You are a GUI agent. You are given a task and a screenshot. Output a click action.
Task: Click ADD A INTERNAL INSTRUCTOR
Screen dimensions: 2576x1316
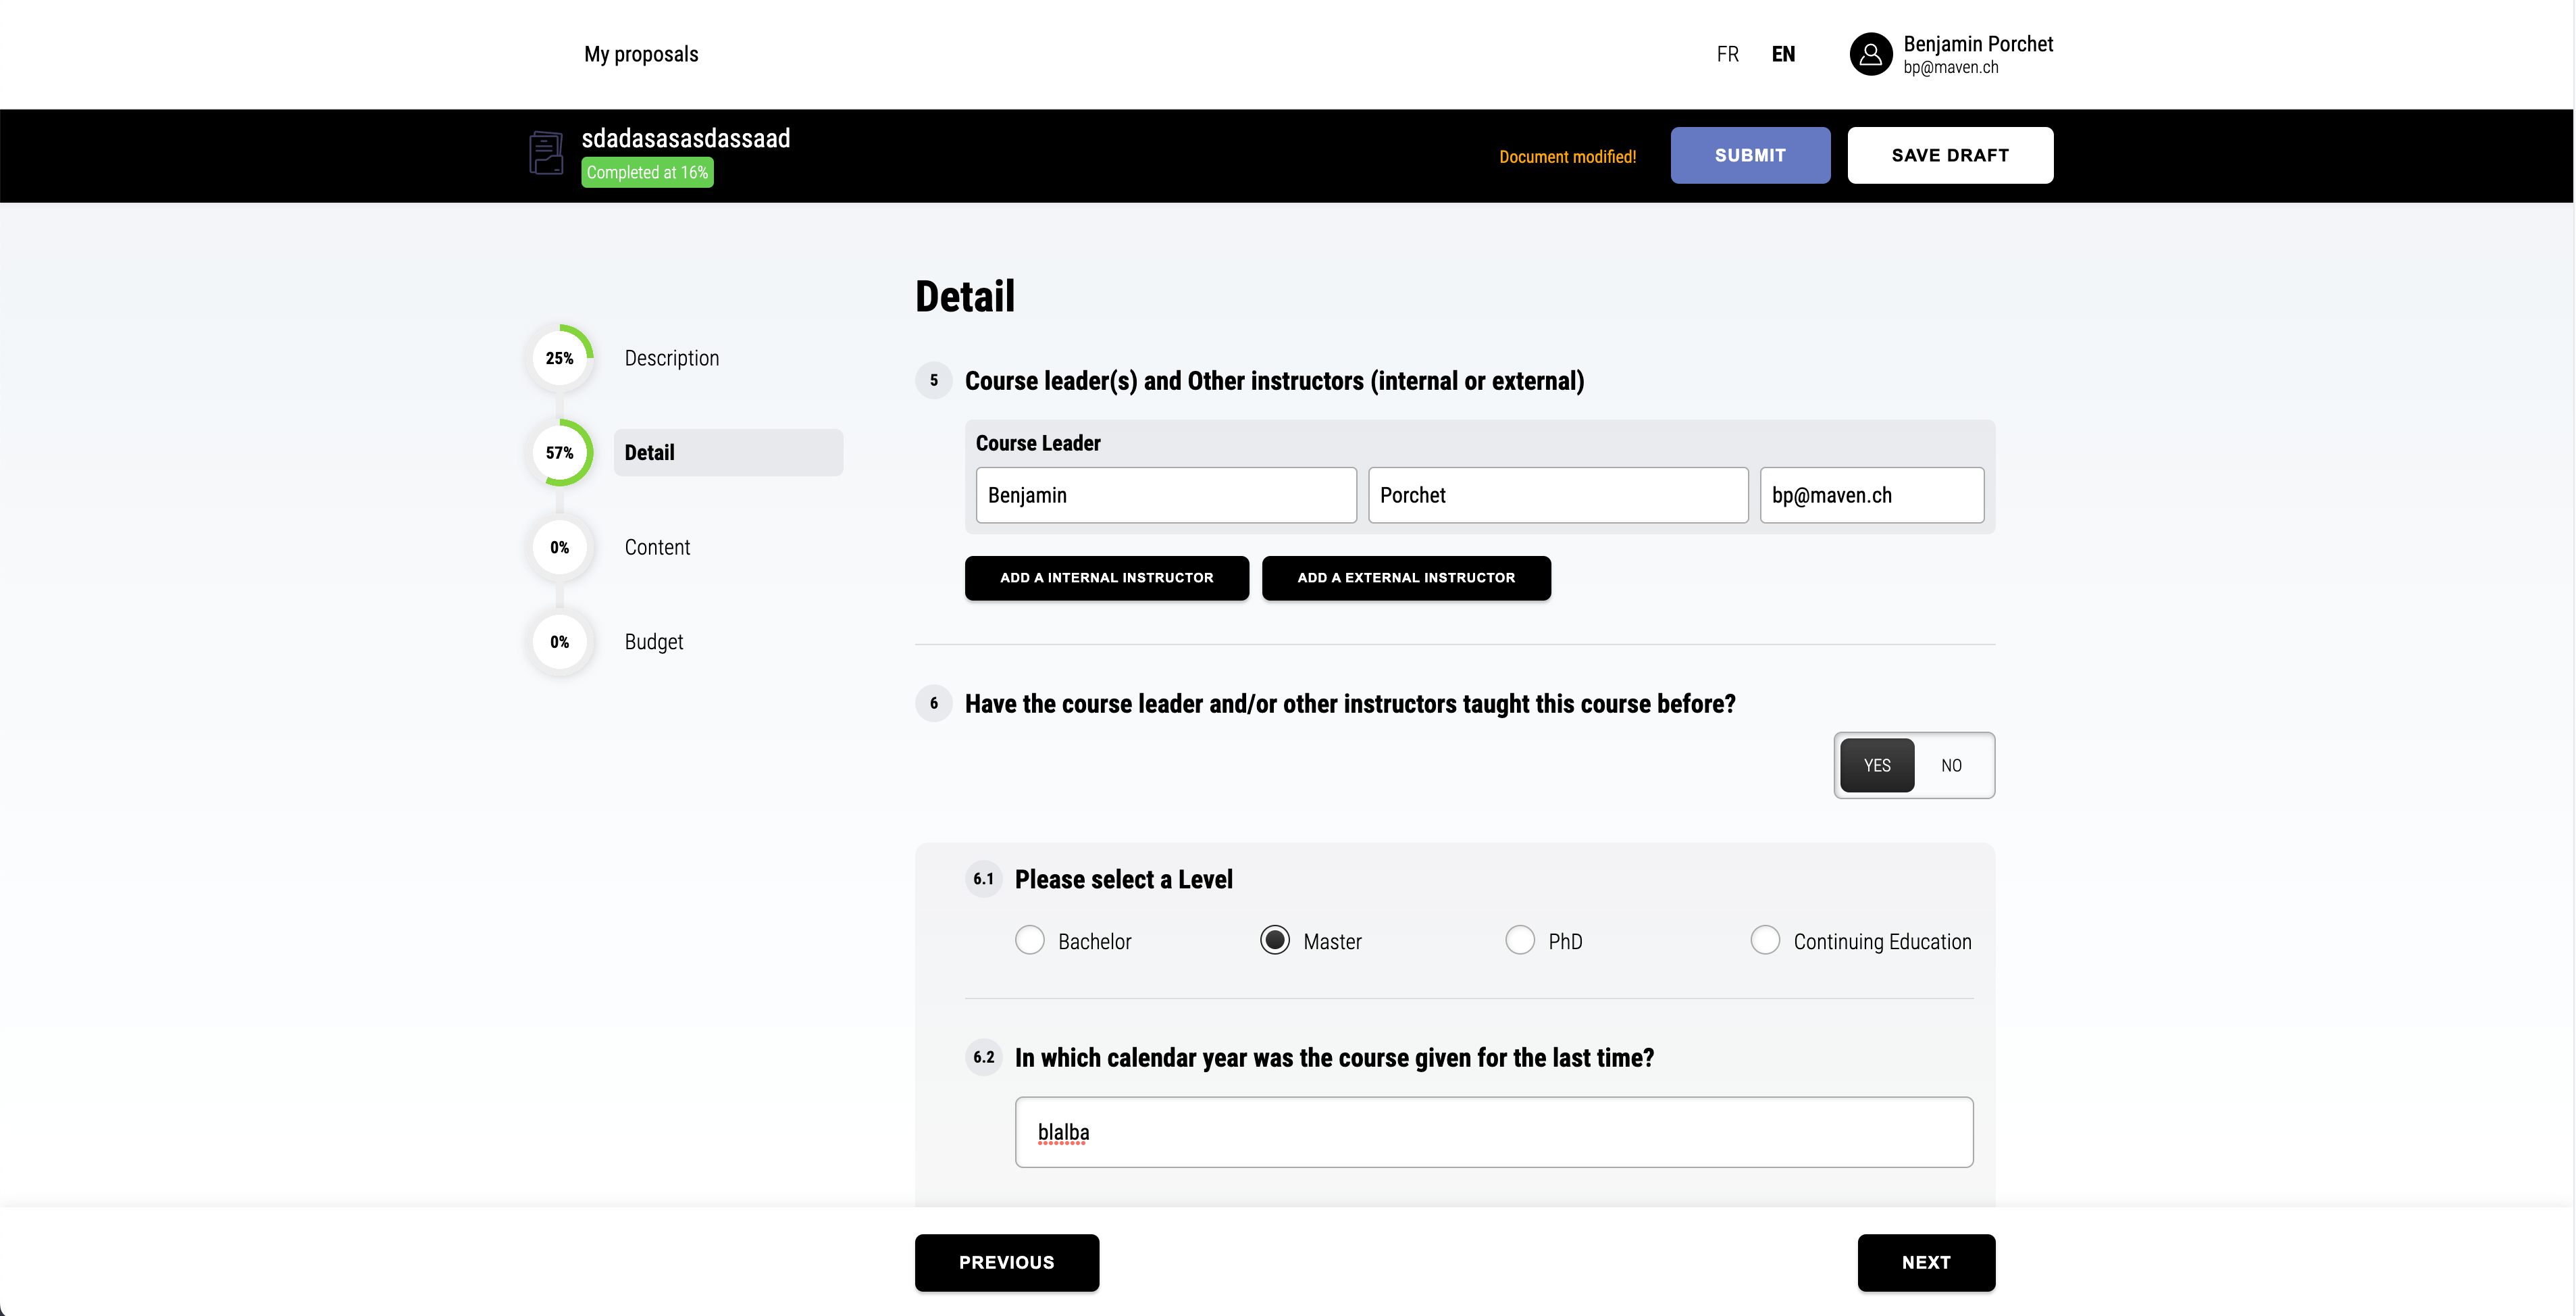[1106, 577]
